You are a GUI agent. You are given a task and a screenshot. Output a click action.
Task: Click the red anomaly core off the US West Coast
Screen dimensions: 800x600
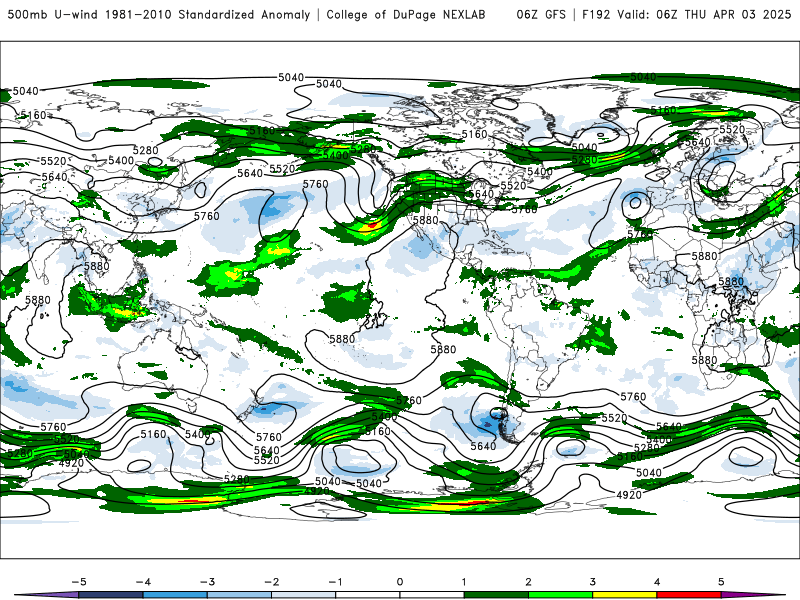pyautogui.click(x=372, y=224)
